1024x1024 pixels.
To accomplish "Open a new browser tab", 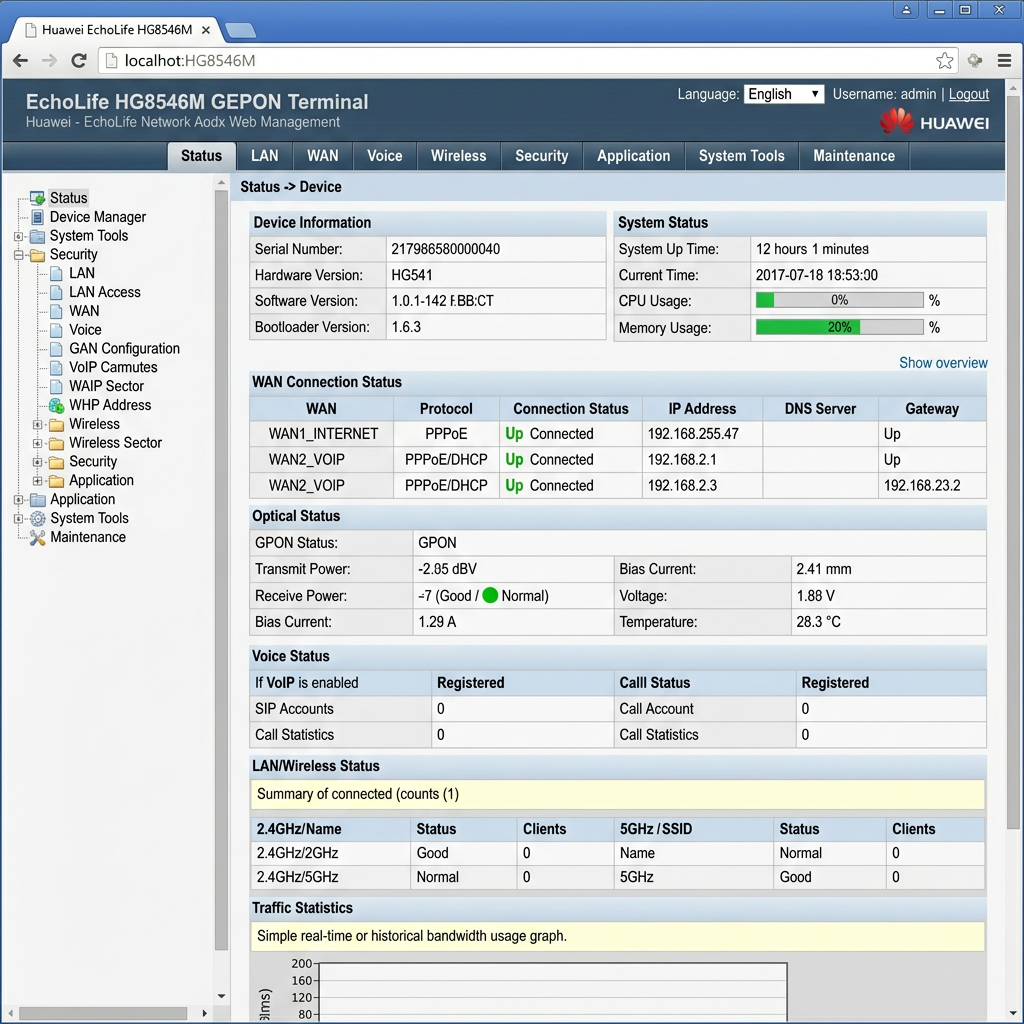I will coord(240,30).
